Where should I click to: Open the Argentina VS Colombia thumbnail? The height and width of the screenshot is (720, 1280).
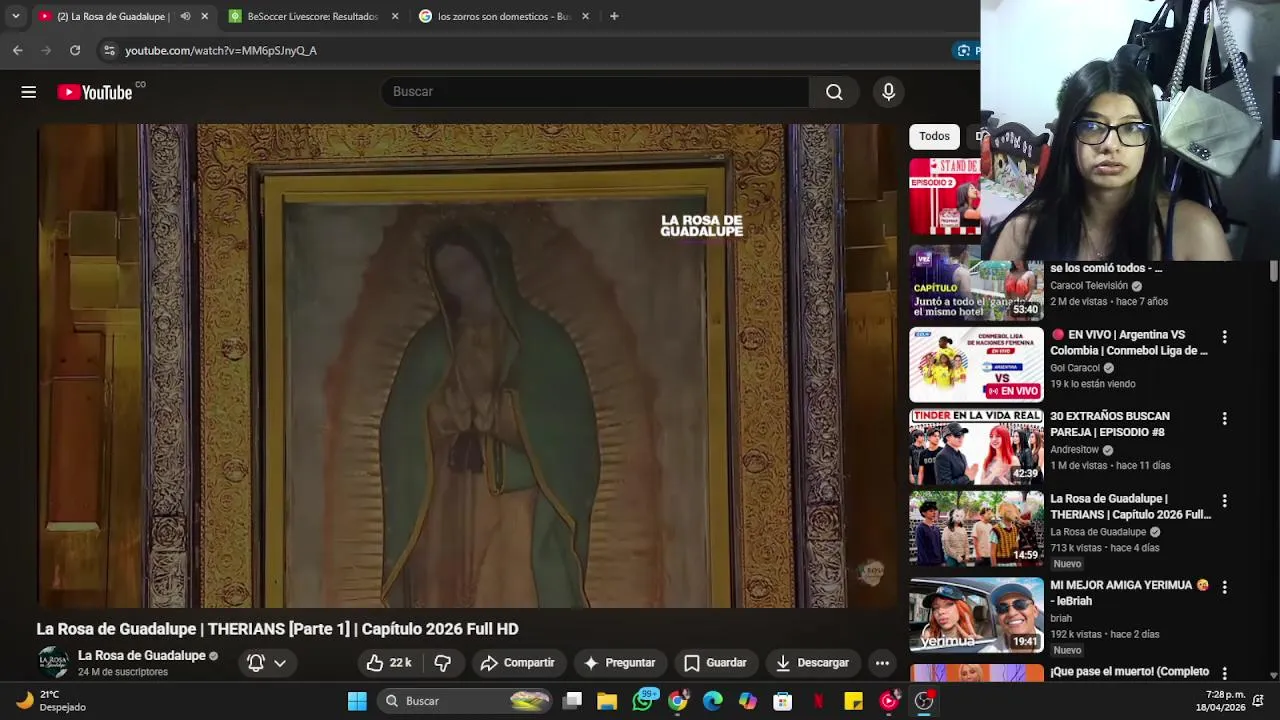click(x=976, y=364)
